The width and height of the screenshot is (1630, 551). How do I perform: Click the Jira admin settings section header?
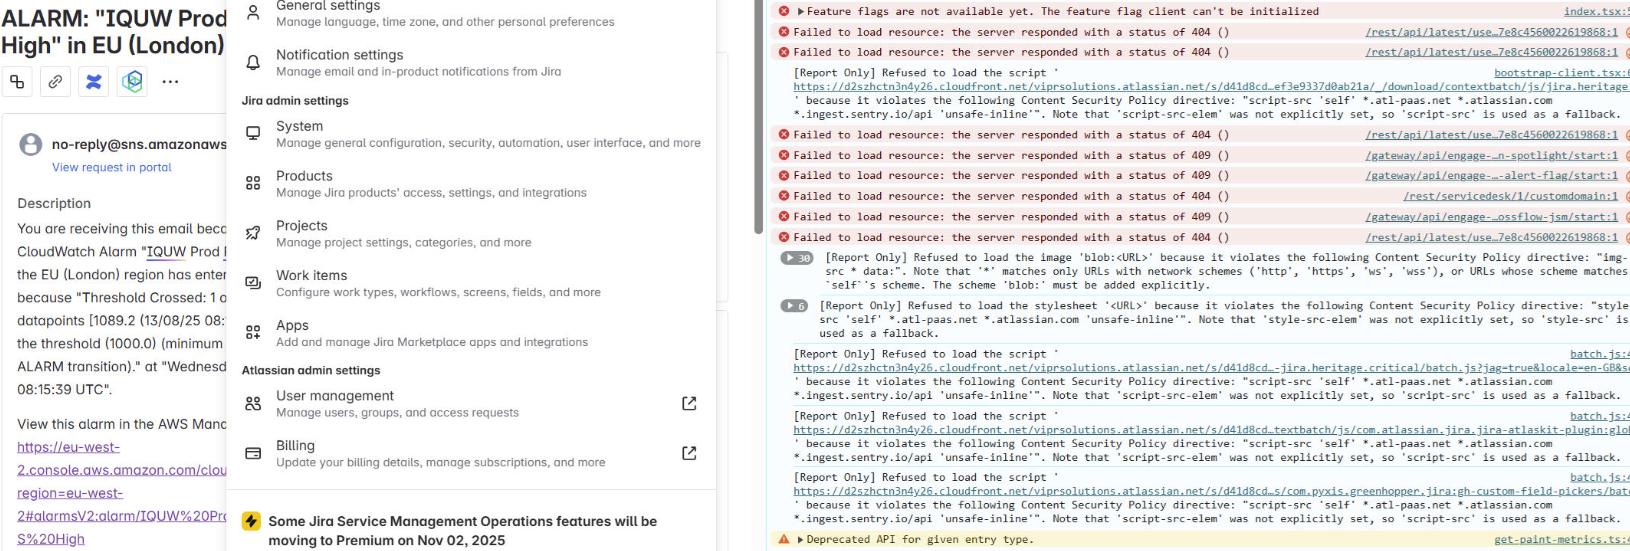pos(295,101)
